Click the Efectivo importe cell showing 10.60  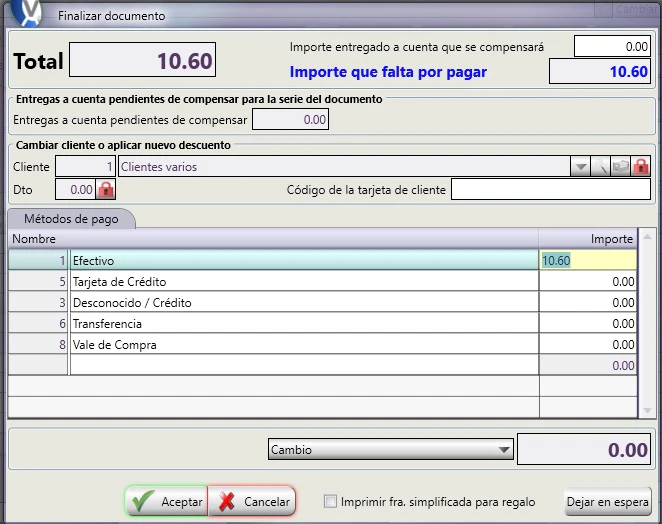click(588, 260)
